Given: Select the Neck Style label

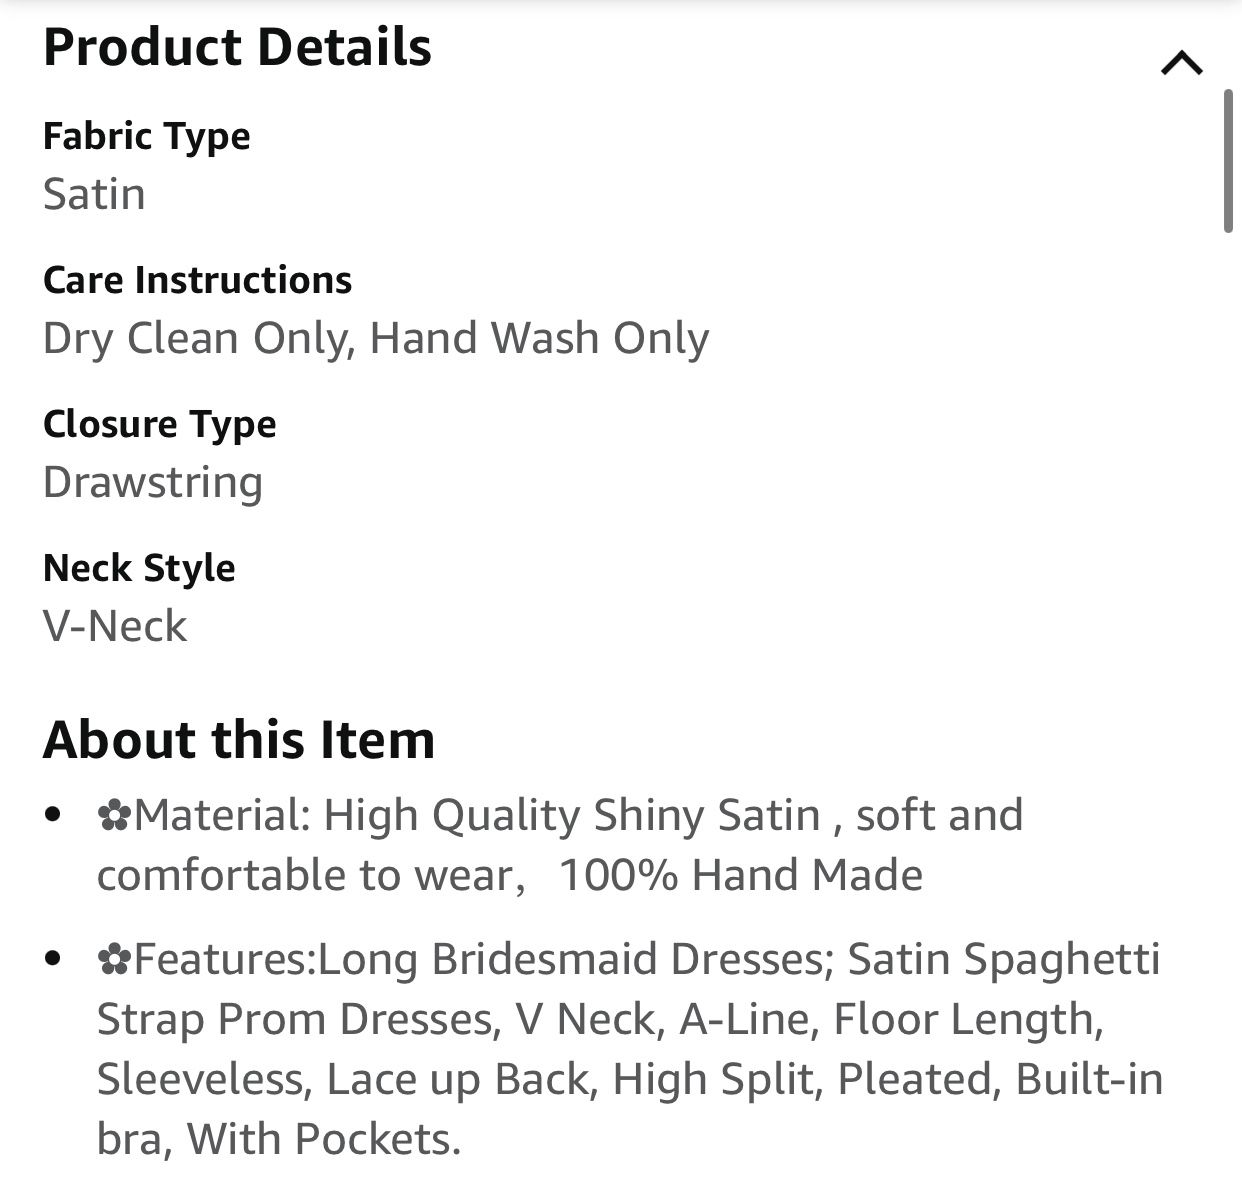Looking at the screenshot, I should [x=139, y=569].
